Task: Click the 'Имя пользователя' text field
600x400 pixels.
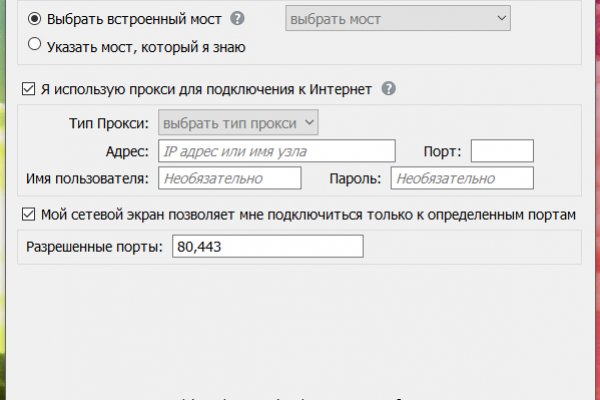Action: [228, 178]
